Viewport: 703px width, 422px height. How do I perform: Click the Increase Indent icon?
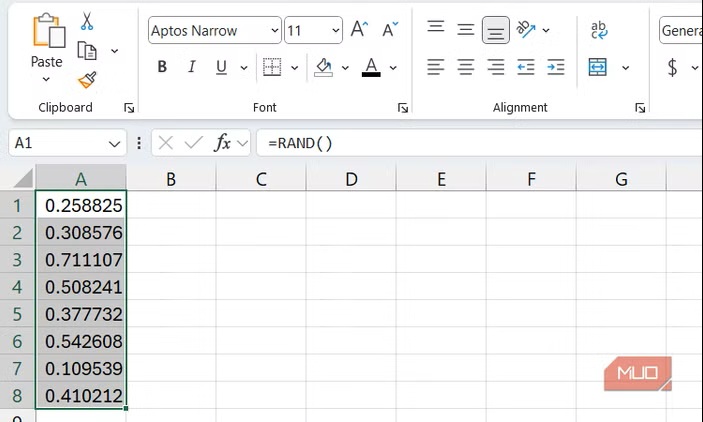tap(556, 67)
